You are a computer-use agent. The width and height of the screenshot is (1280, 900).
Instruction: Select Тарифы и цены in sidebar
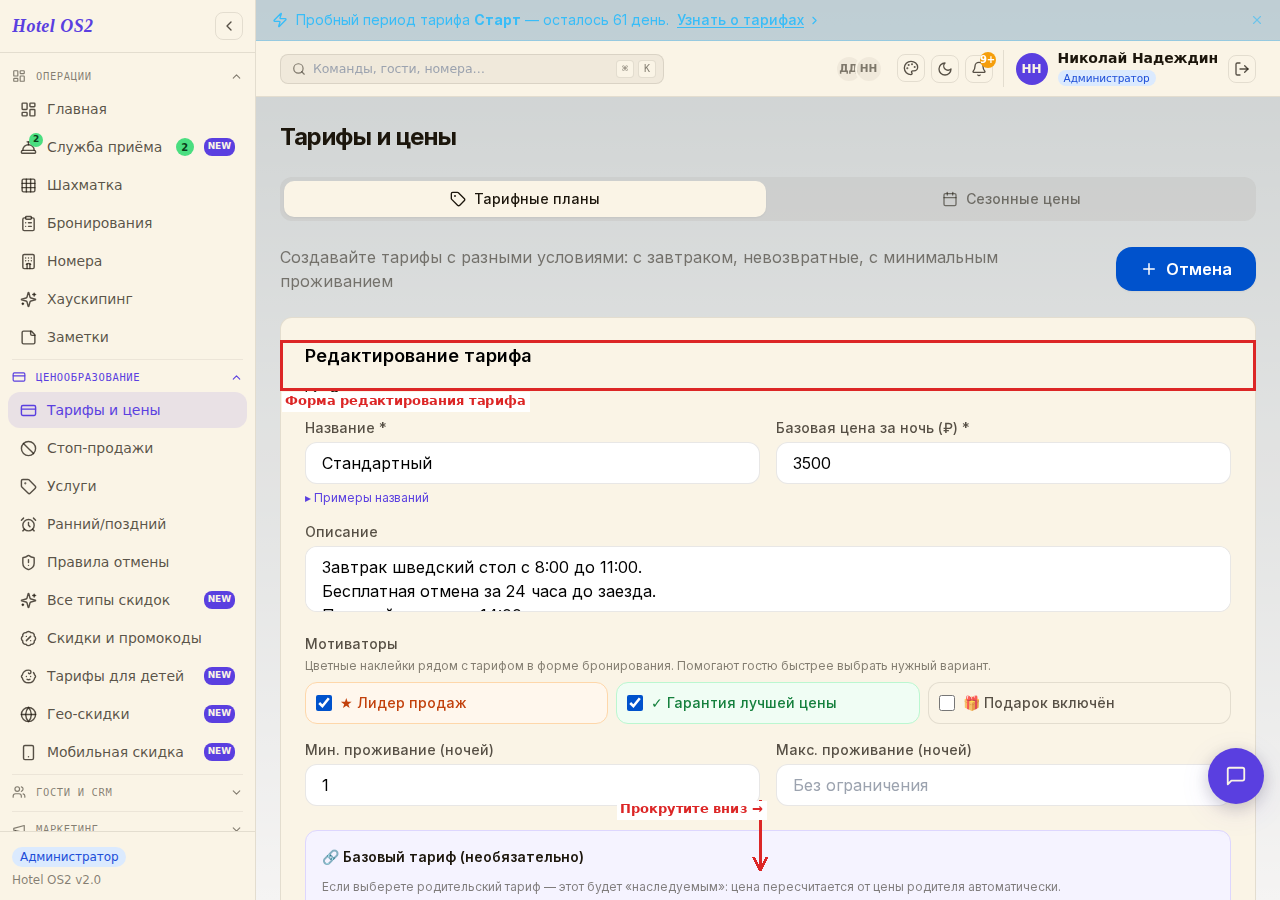pyautogui.click(x=127, y=410)
